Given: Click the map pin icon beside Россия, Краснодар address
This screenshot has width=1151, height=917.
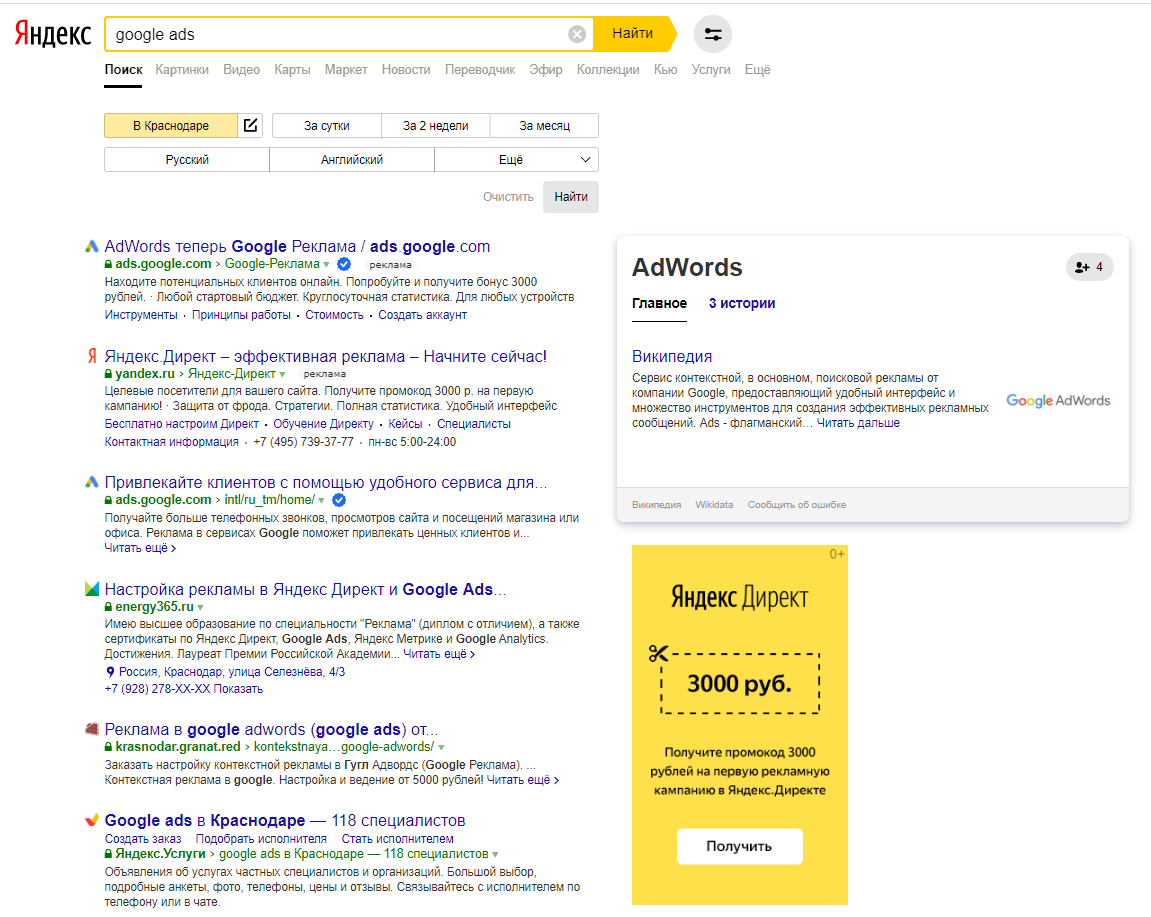Looking at the screenshot, I should (110, 672).
